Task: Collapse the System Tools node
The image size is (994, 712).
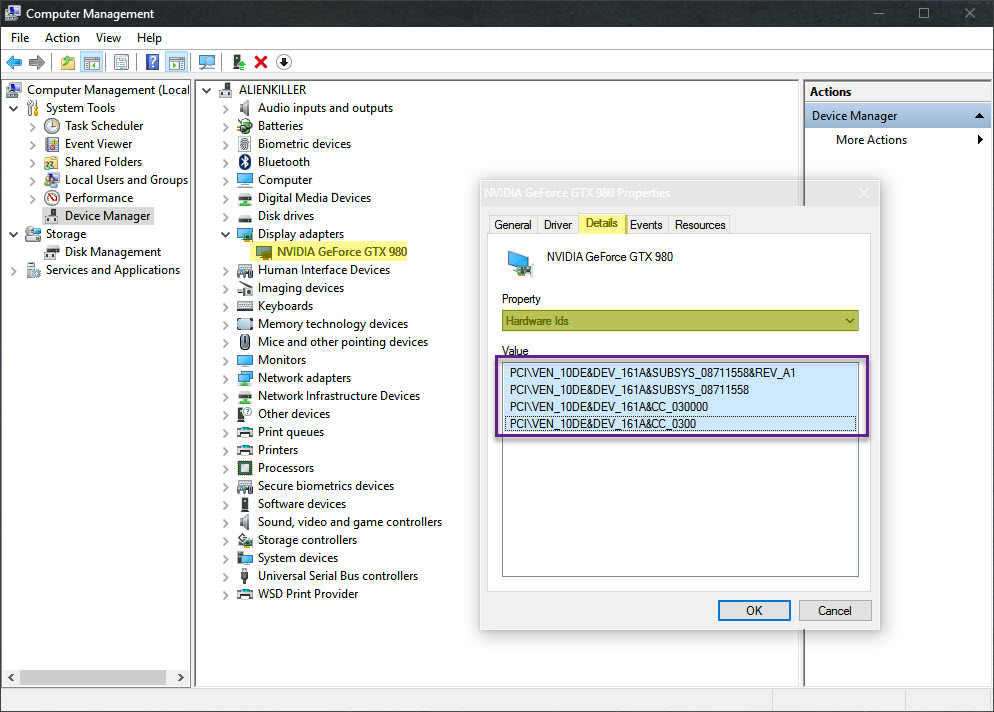Action: click(x=14, y=108)
